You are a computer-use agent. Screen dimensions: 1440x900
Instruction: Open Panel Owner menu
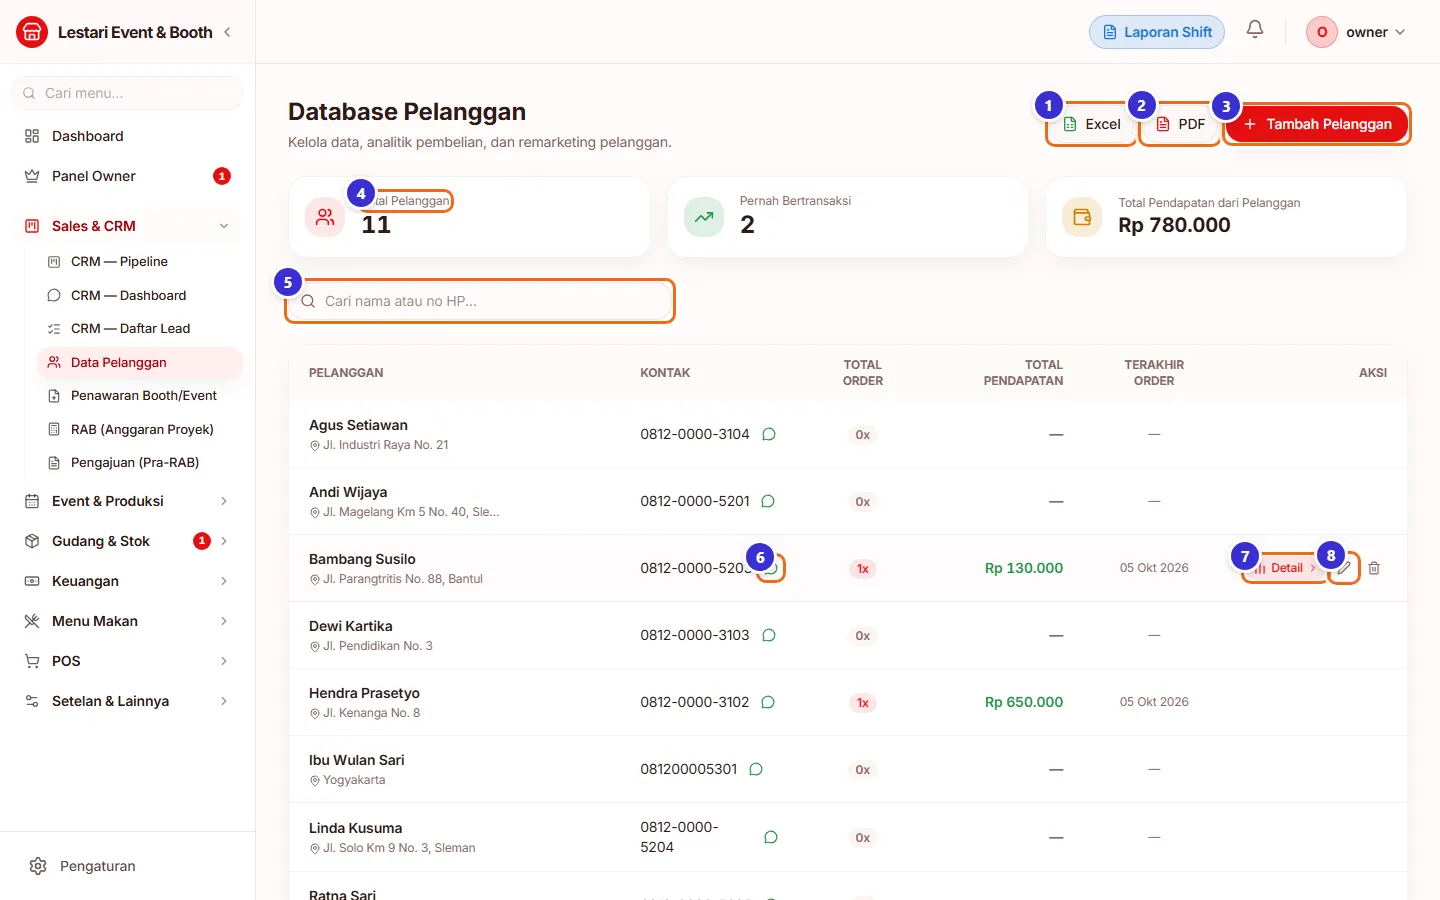click(x=127, y=176)
